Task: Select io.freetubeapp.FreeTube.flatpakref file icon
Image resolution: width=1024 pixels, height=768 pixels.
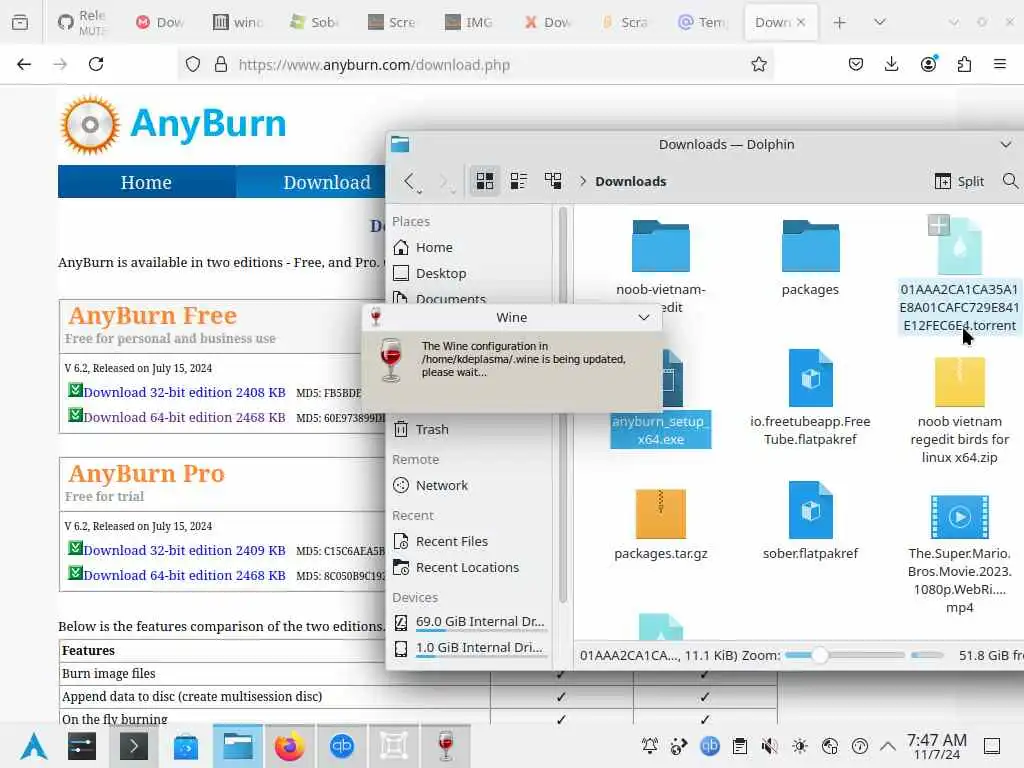Action: [810, 378]
